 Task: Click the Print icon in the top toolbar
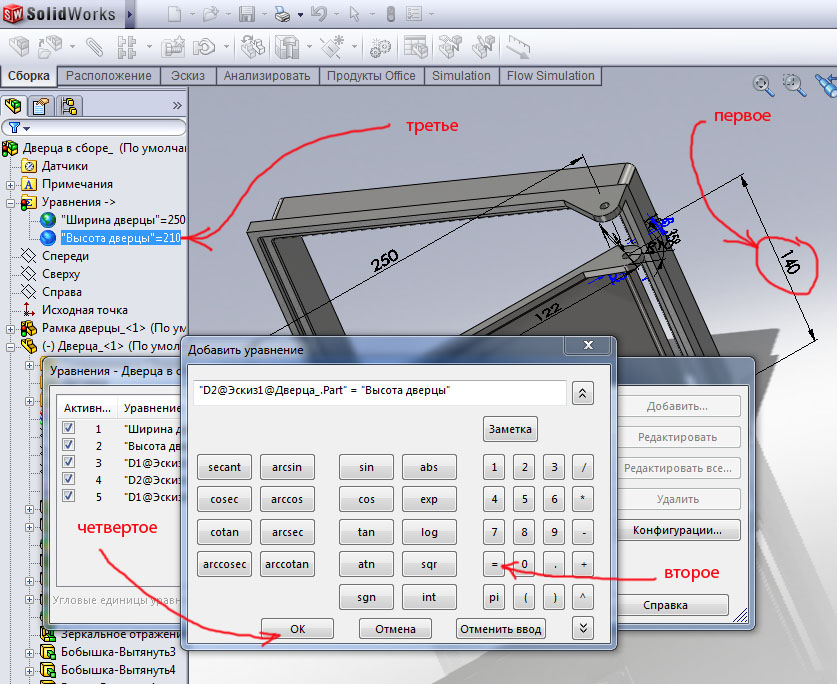pos(282,14)
